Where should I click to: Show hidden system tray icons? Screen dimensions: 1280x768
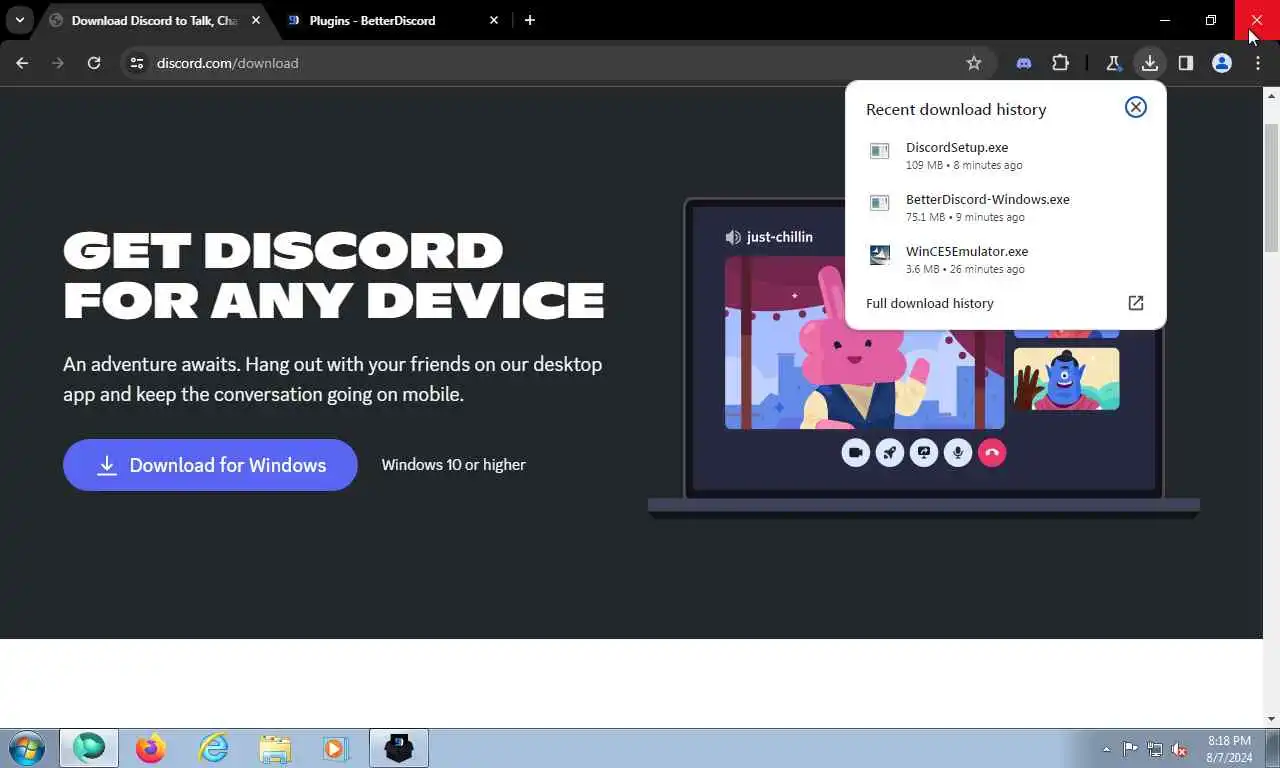point(1106,749)
